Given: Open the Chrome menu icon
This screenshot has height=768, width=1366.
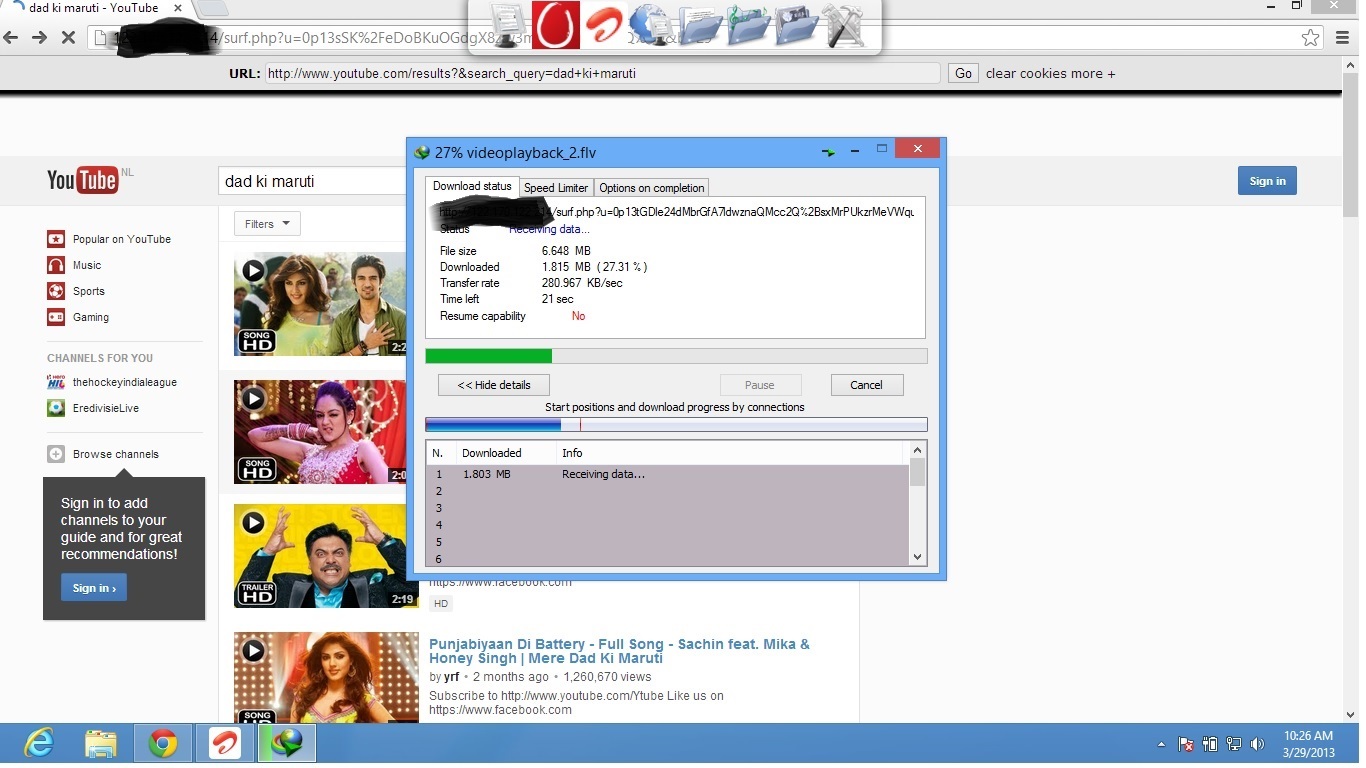Looking at the screenshot, I should (x=1343, y=37).
